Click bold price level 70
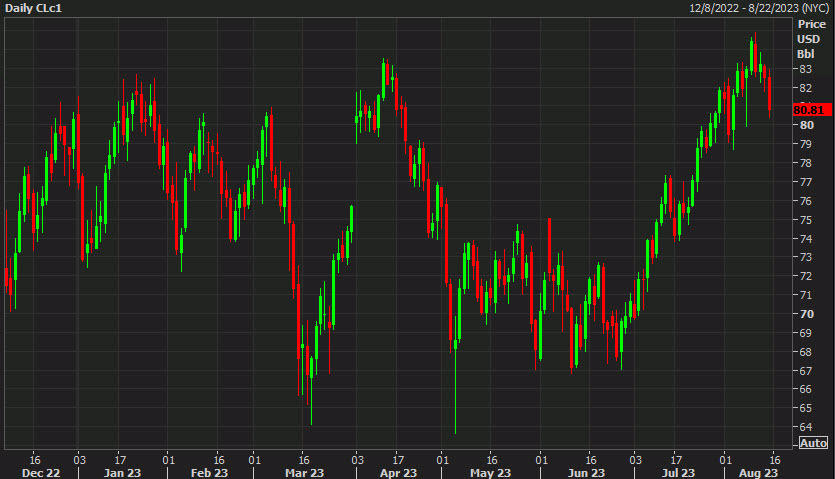Image resolution: width=835 pixels, height=479 pixels. (x=807, y=314)
